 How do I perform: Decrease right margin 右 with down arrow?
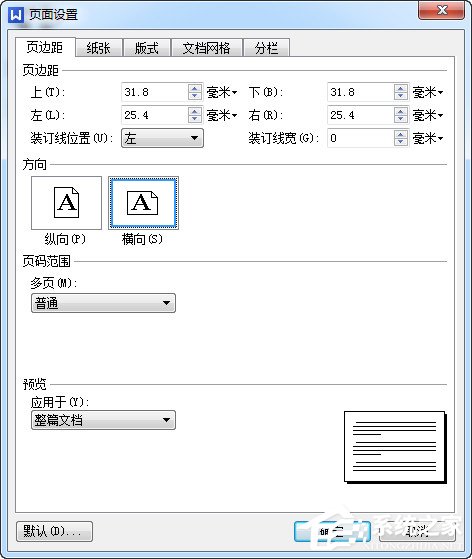pos(401,119)
